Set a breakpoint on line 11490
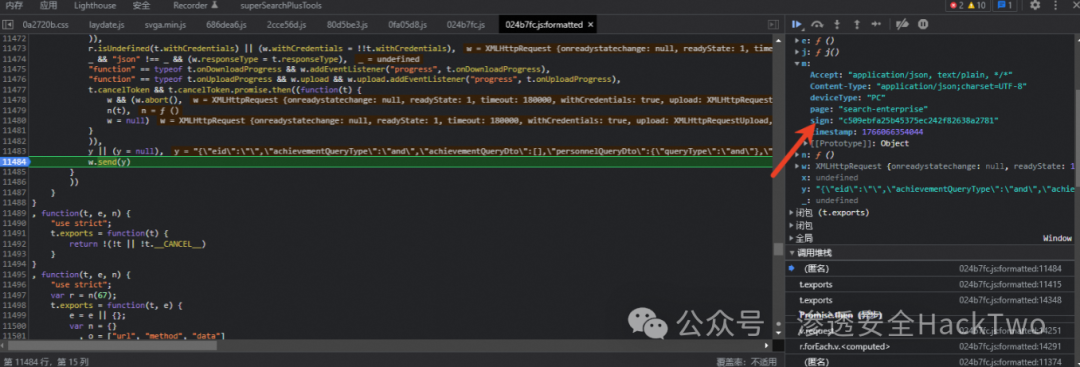 tap(14, 224)
